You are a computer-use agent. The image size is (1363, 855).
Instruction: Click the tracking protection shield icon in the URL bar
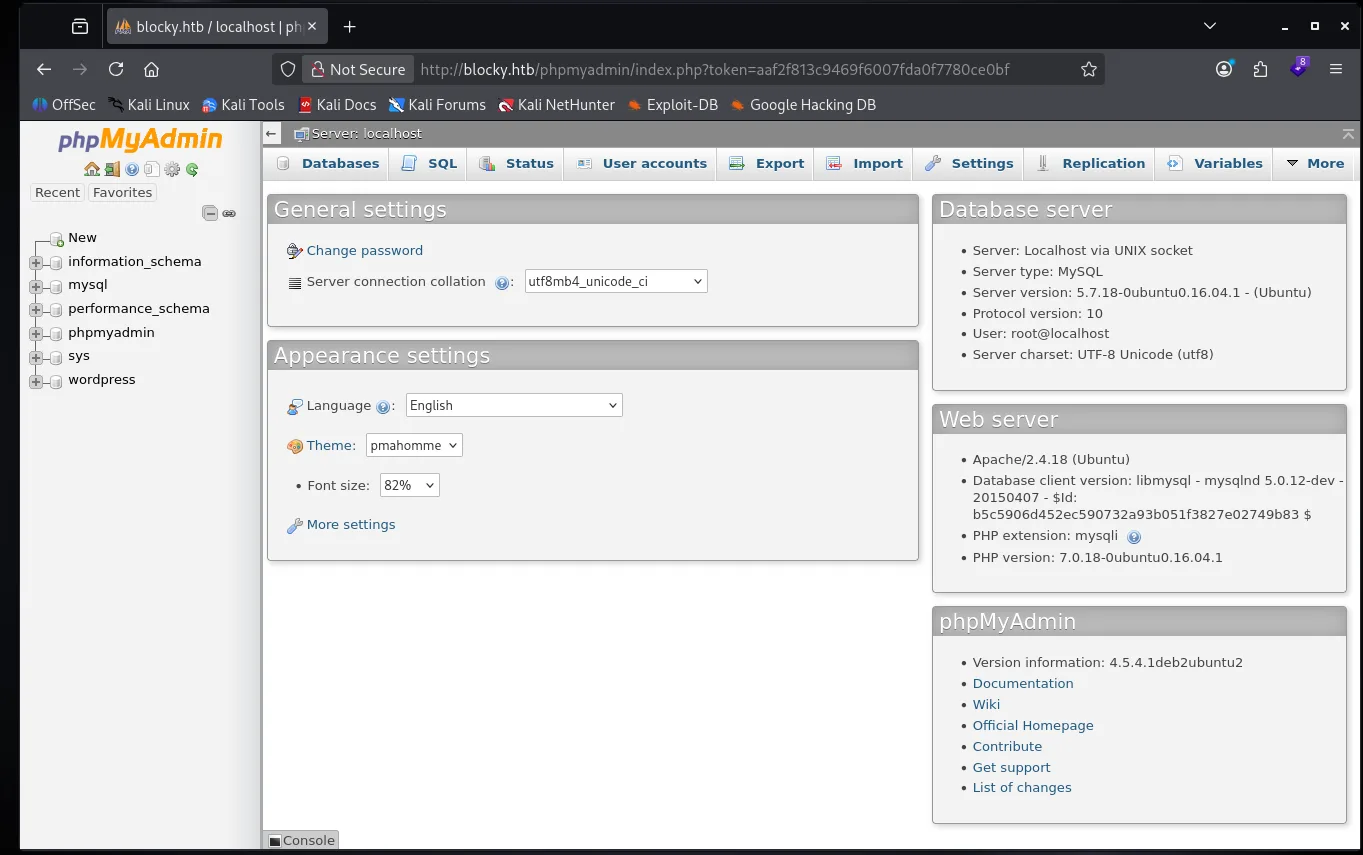point(287,69)
